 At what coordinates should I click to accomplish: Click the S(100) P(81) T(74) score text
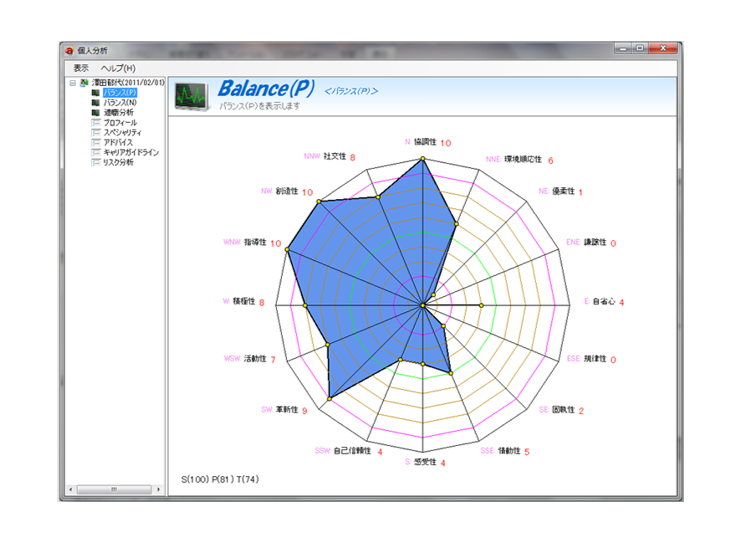tap(220, 480)
